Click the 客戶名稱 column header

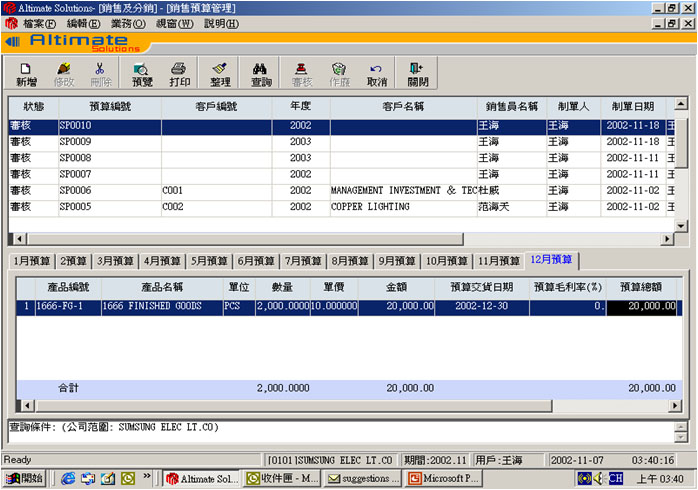[403, 106]
